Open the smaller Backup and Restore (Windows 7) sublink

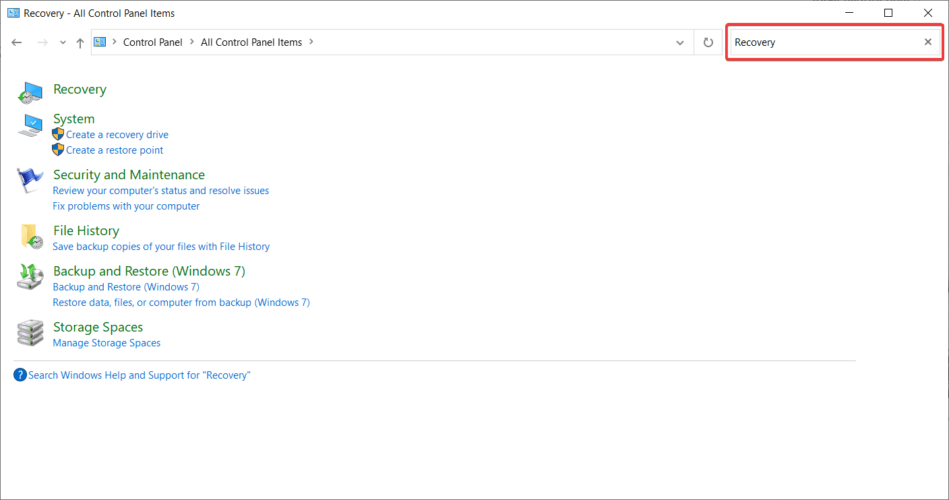(x=126, y=287)
